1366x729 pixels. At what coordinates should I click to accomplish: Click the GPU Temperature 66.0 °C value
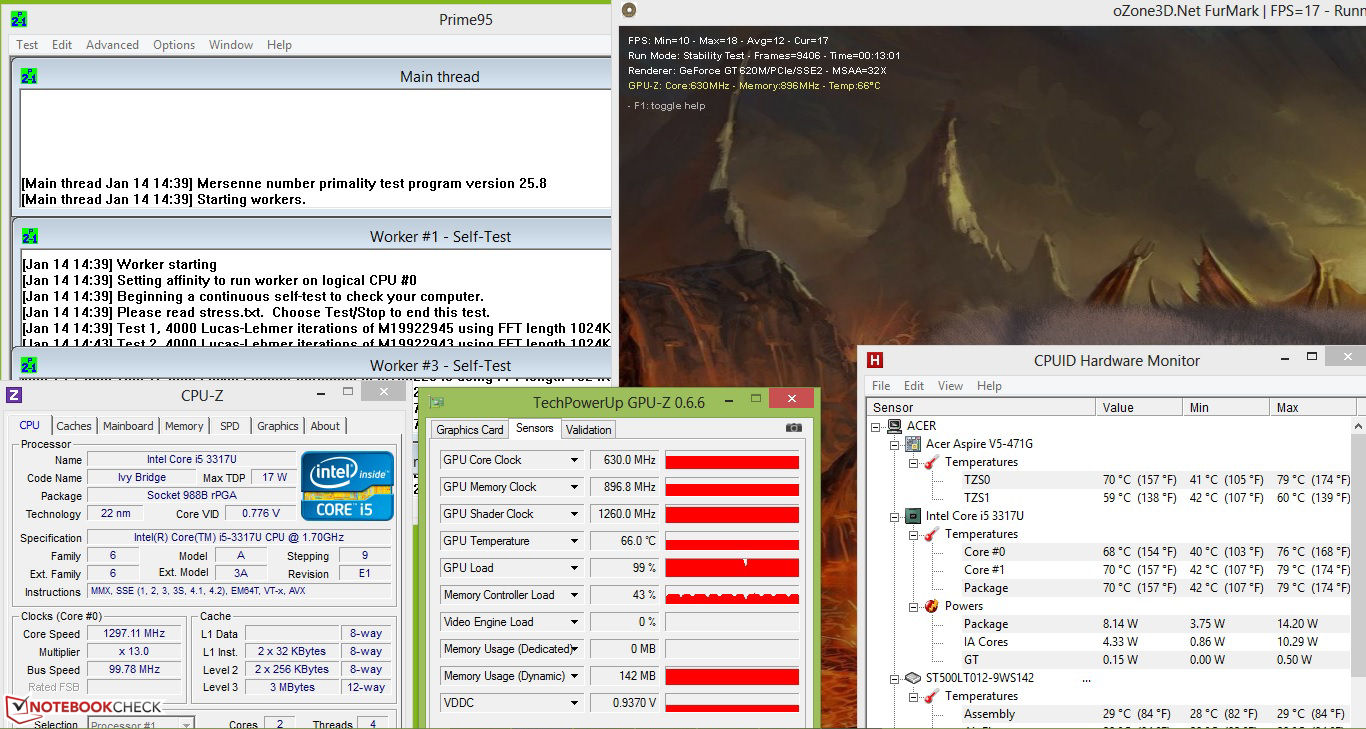[x=624, y=541]
